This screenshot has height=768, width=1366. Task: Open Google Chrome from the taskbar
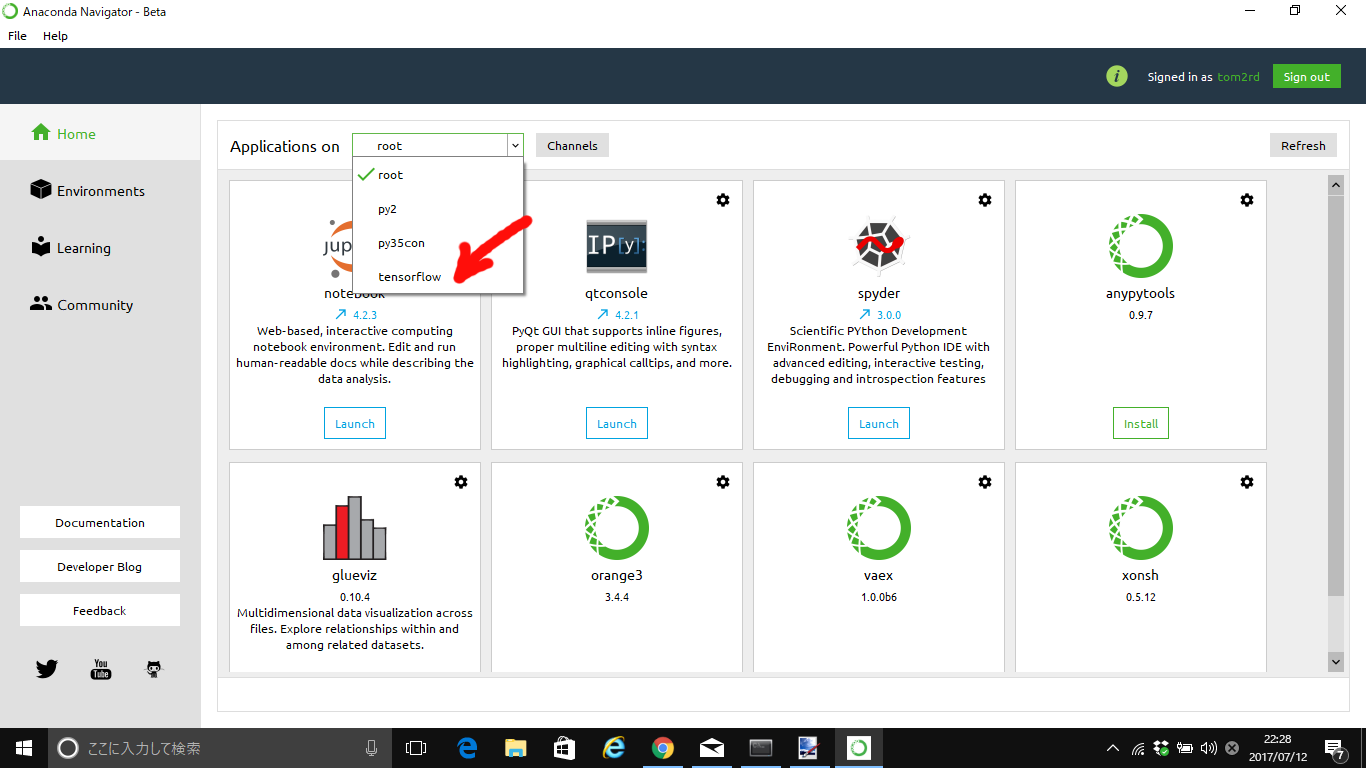[662, 748]
